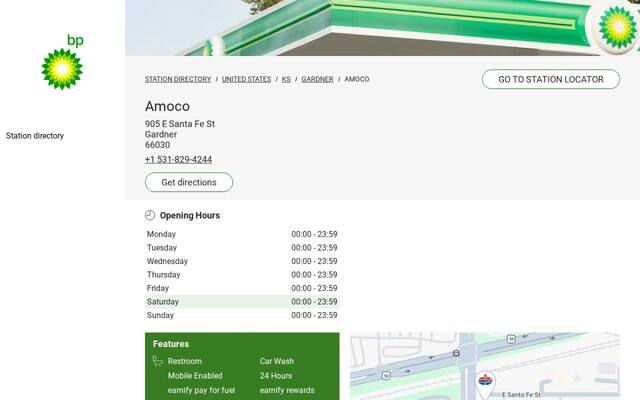Select the Monday opening hours row
This screenshot has width=640, height=400.
242,234
